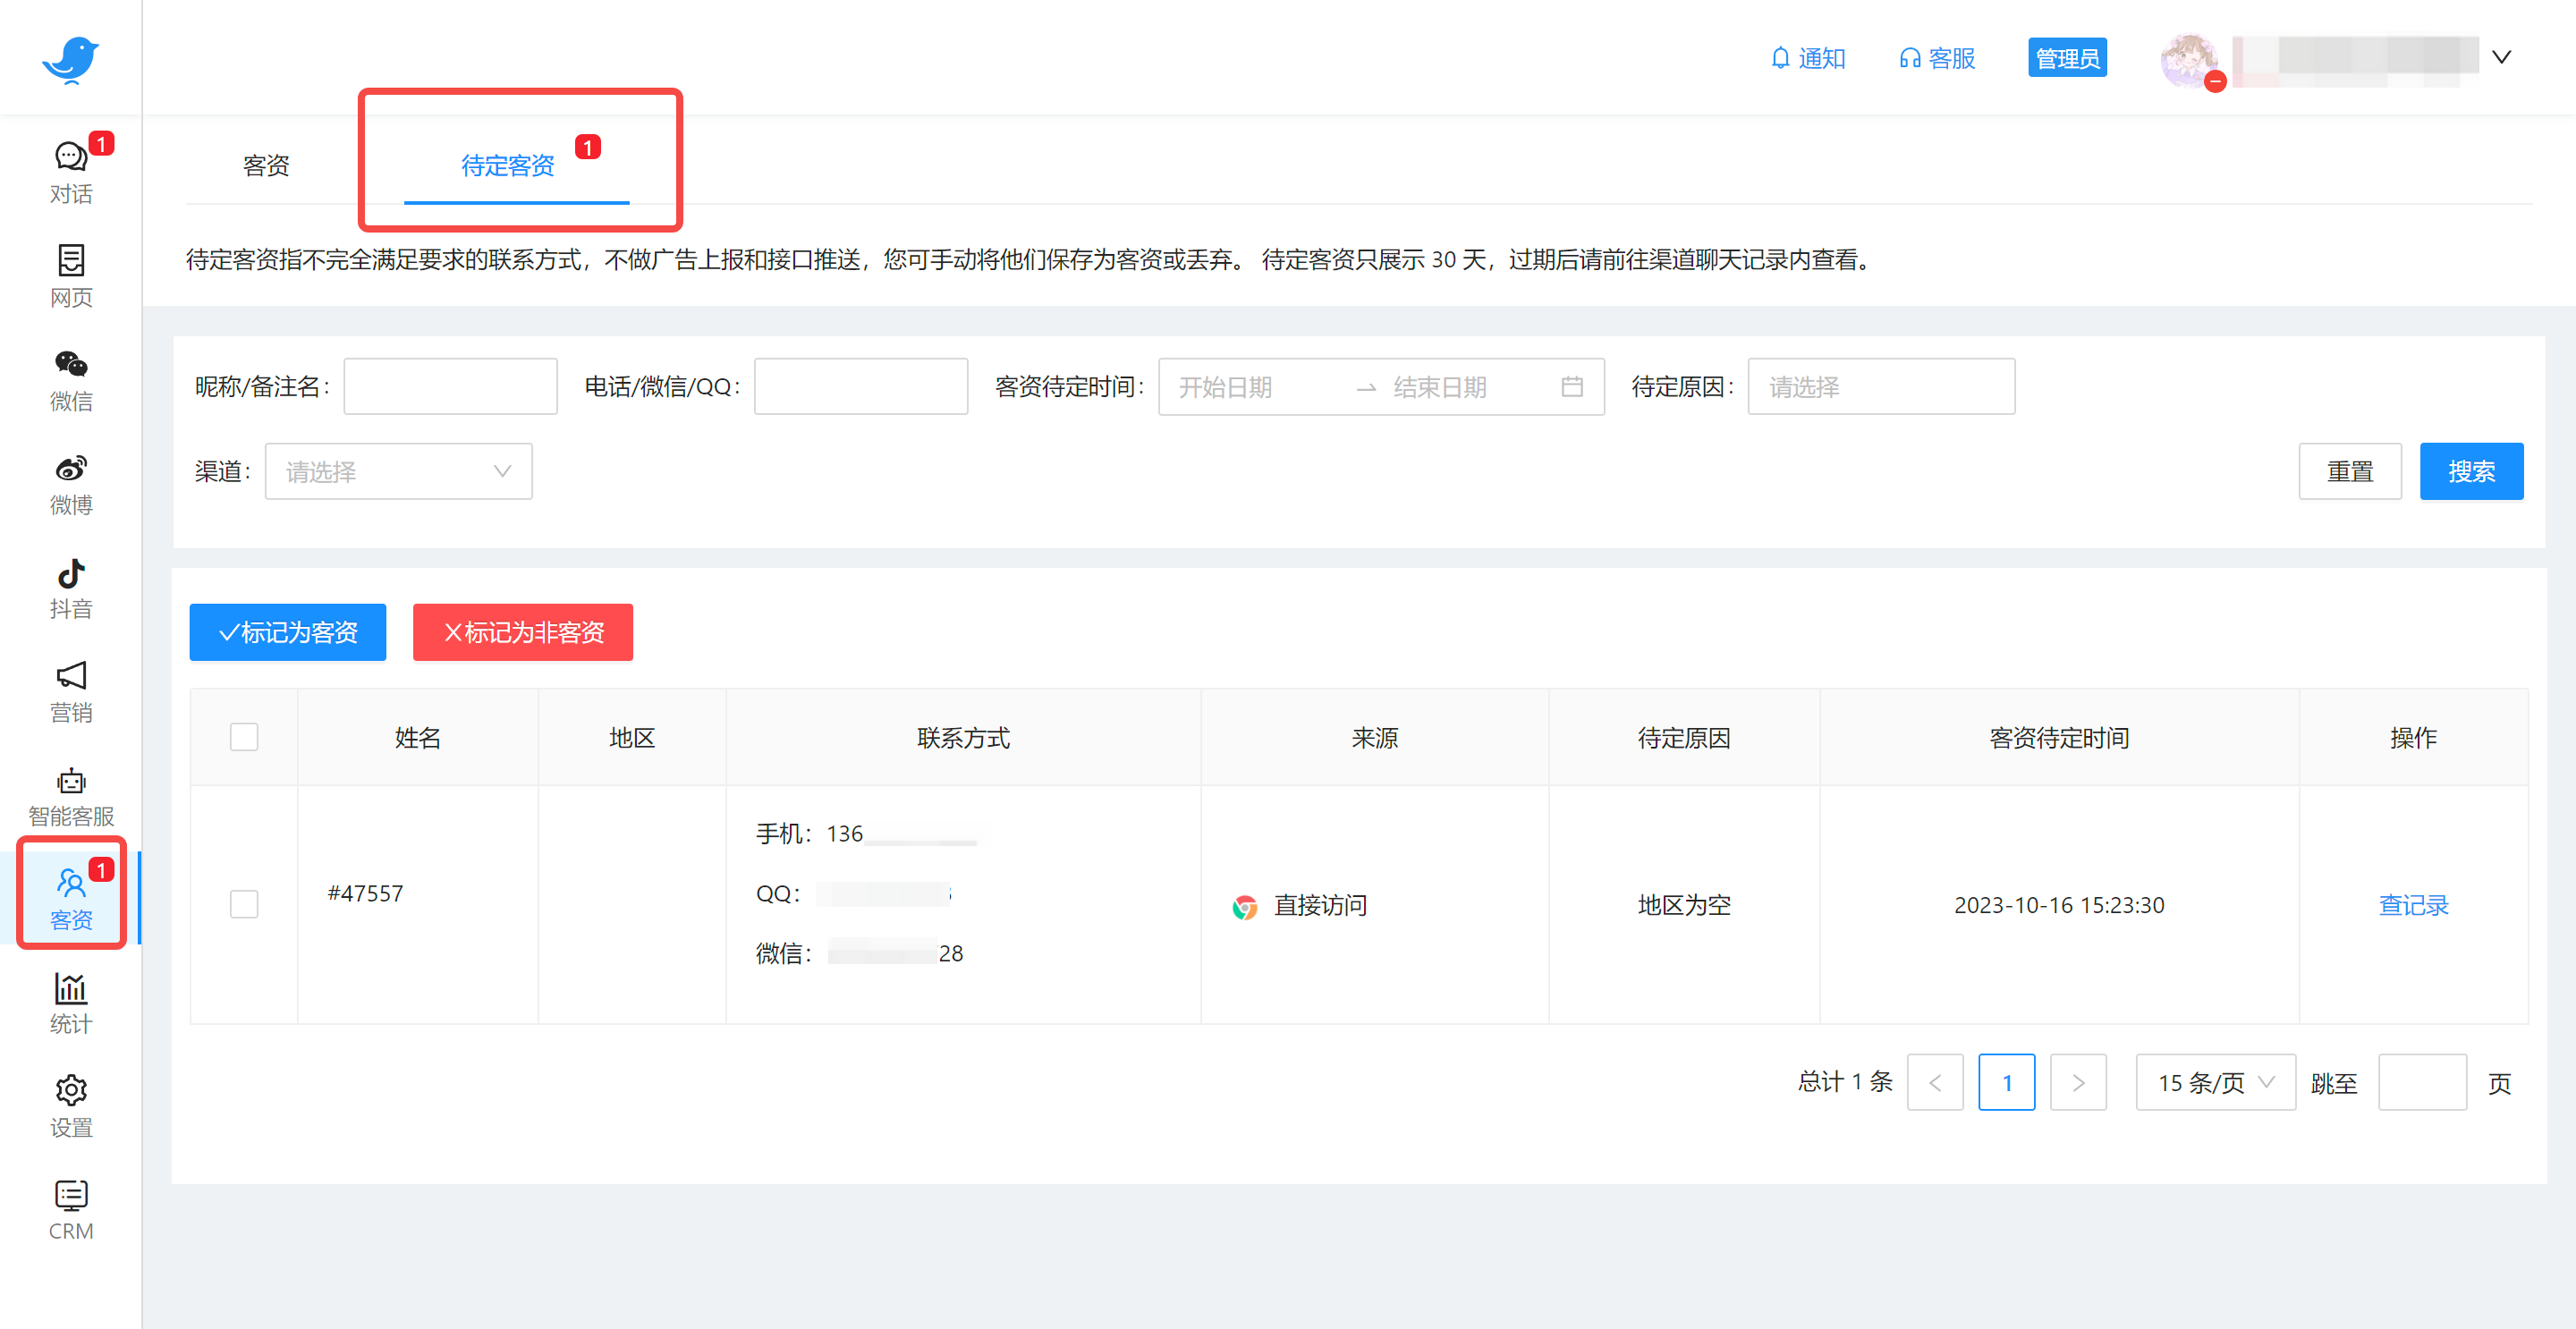Viewport: 2576px width, 1329px height.
Task: Check the select-all checkbox in table header
Action: coord(243,736)
